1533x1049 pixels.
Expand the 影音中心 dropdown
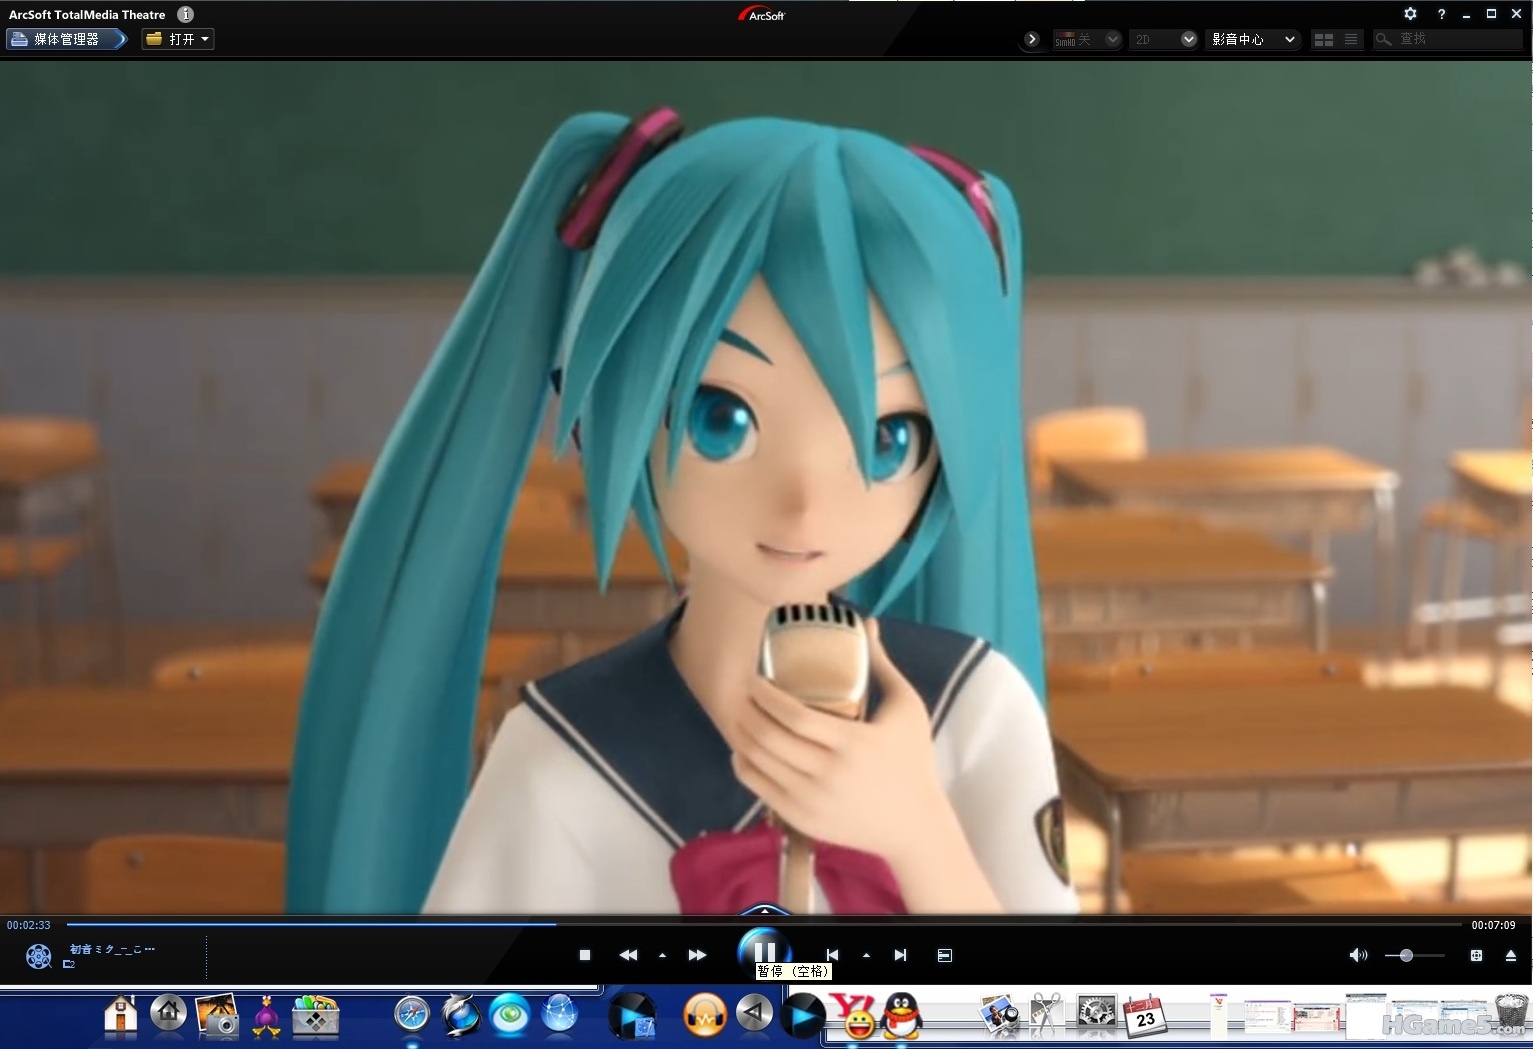pyautogui.click(x=1290, y=39)
